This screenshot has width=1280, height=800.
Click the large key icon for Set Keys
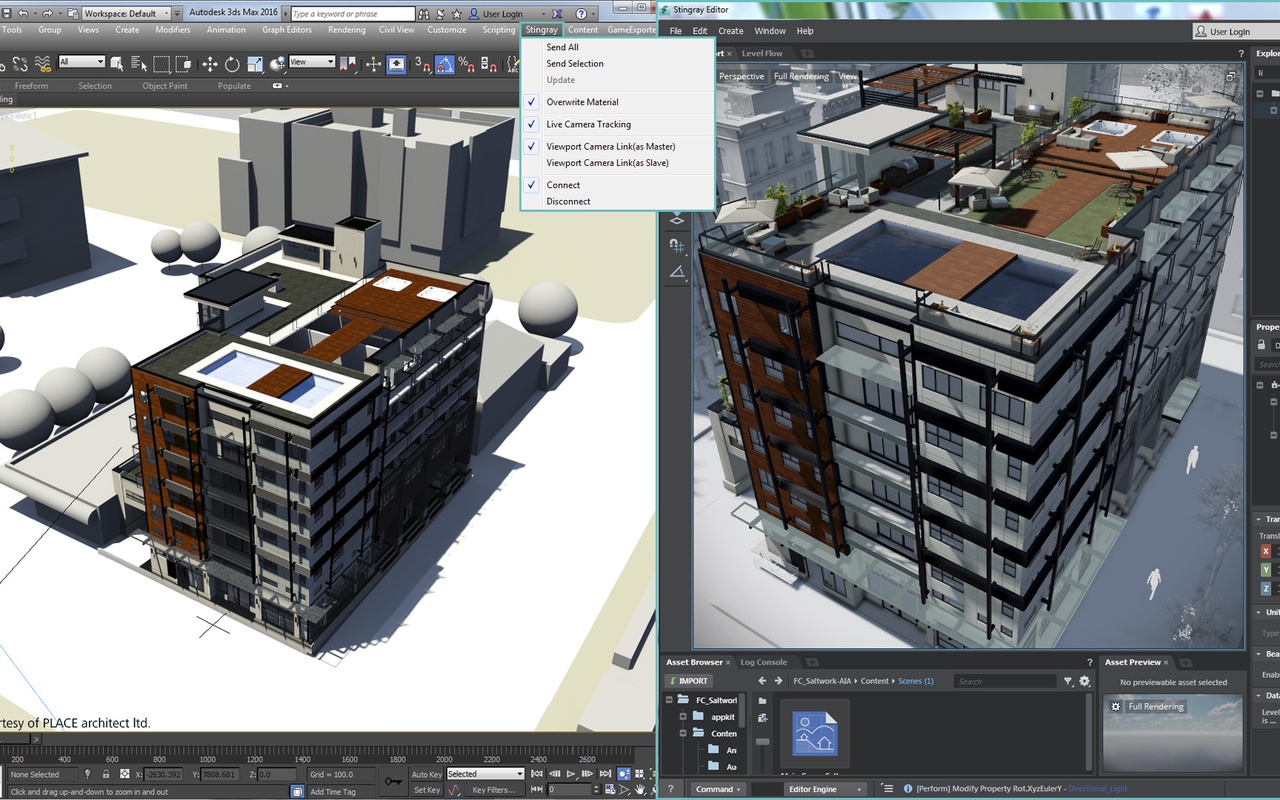(x=393, y=781)
